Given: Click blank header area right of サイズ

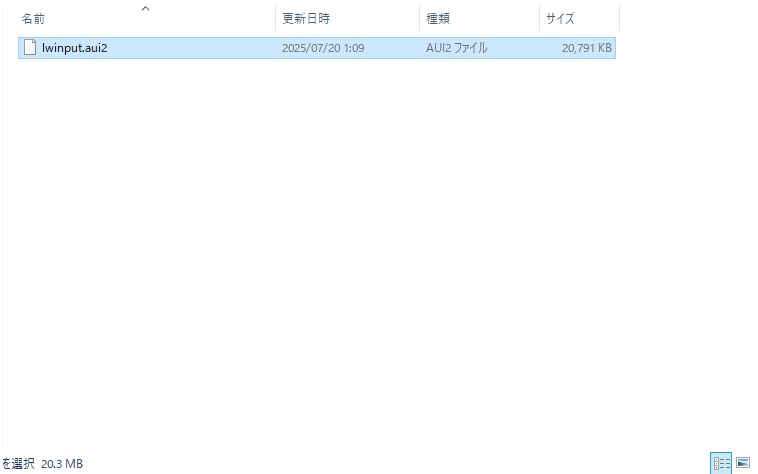Looking at the screenshot, I should [x=688, y=19].
